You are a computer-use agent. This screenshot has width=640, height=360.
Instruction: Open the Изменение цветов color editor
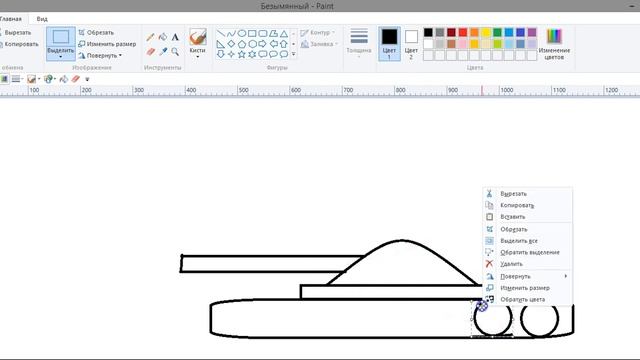click(x=554, y=44)
